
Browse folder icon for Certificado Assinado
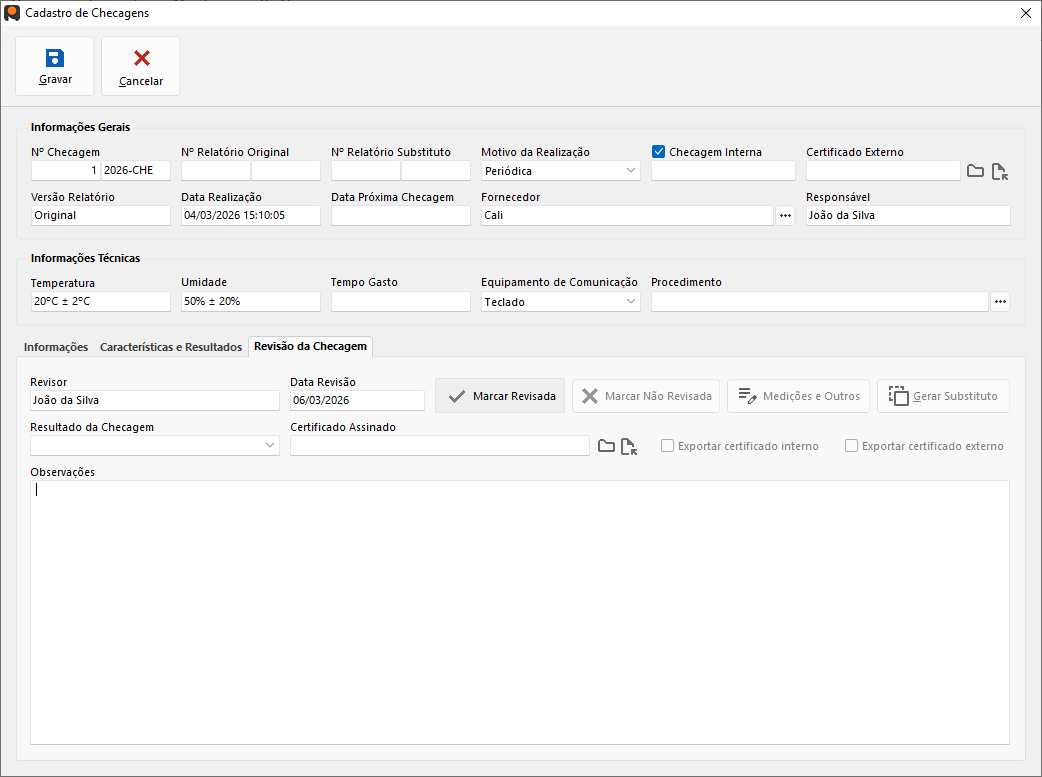point(606,446)
